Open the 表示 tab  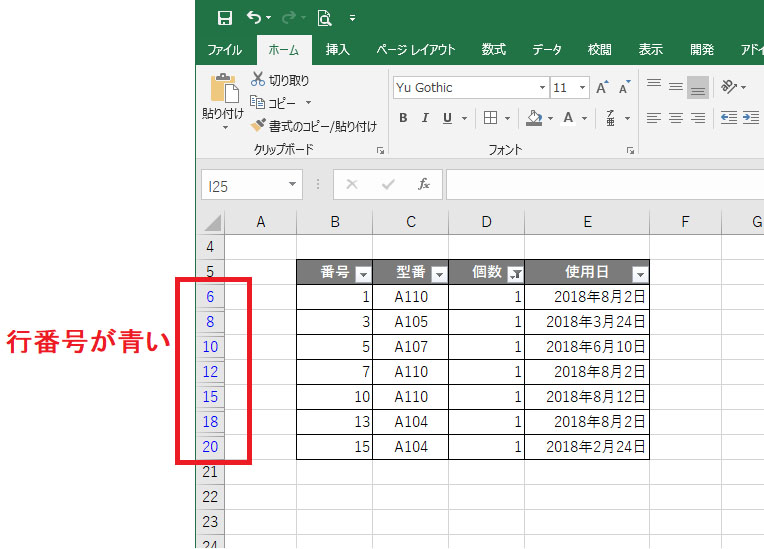(x=650, y=50)
